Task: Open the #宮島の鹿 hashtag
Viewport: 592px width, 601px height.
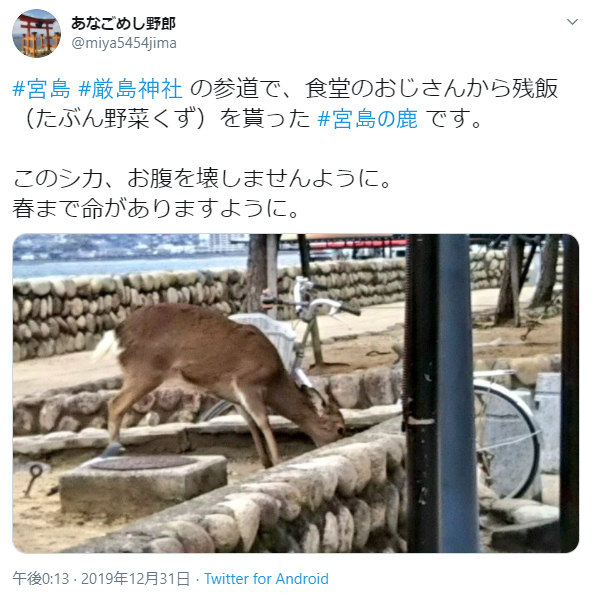Action: coord(367,118)
